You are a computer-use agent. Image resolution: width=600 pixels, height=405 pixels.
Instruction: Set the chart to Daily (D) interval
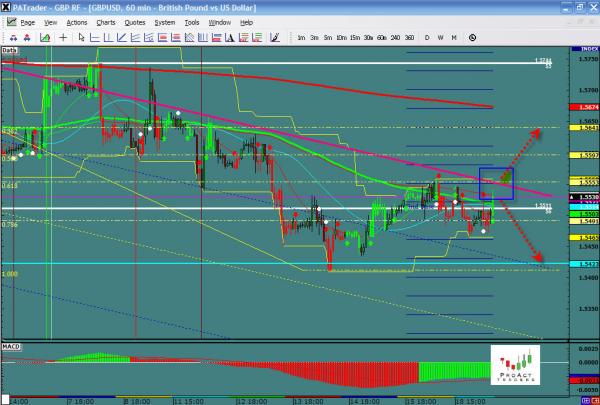[x=427, y=37]
